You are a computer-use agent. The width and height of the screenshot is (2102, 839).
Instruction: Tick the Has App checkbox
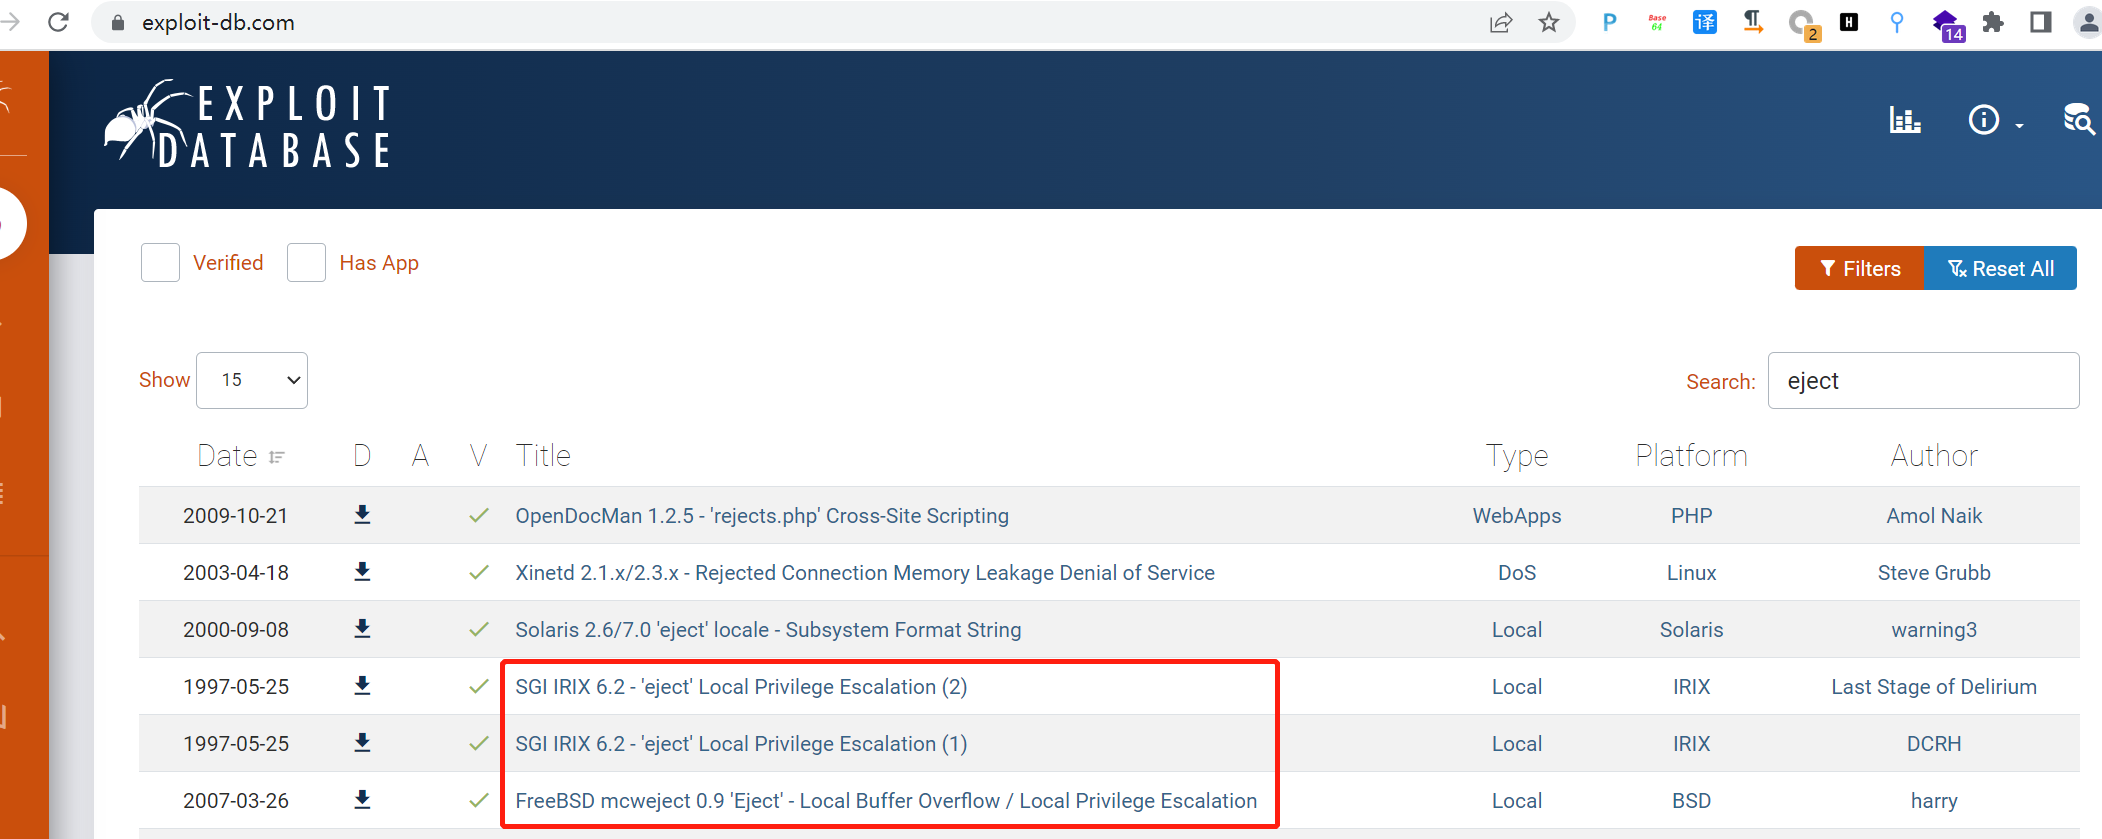[306, 262]
